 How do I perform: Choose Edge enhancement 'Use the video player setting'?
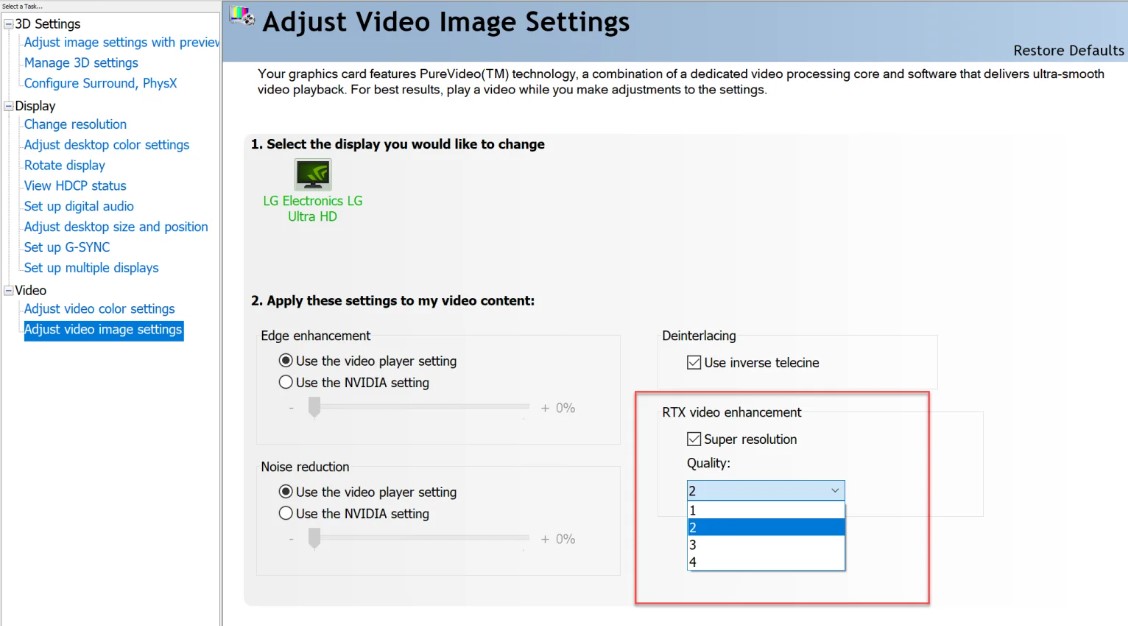pyautogui.click(x=286, y=360)
